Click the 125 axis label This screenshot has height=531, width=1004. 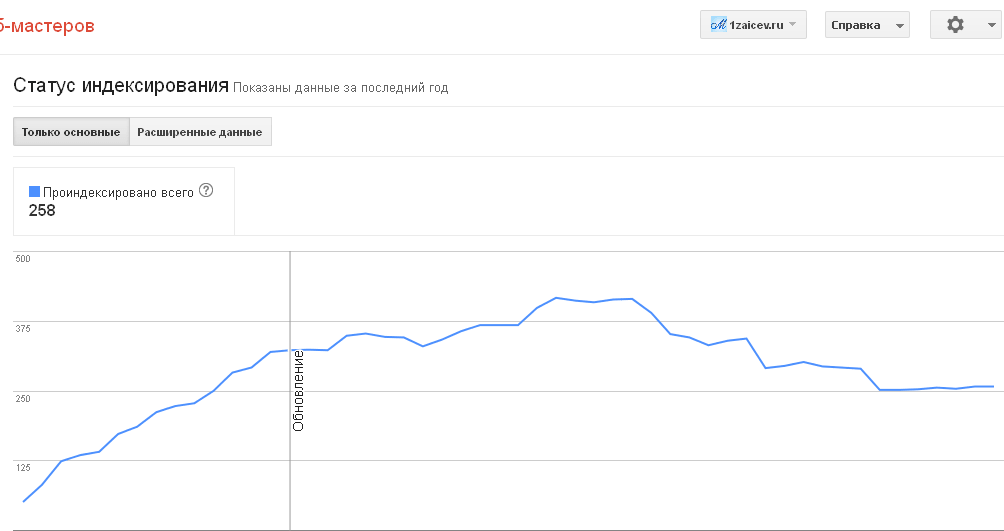click(x=24, y=468)
